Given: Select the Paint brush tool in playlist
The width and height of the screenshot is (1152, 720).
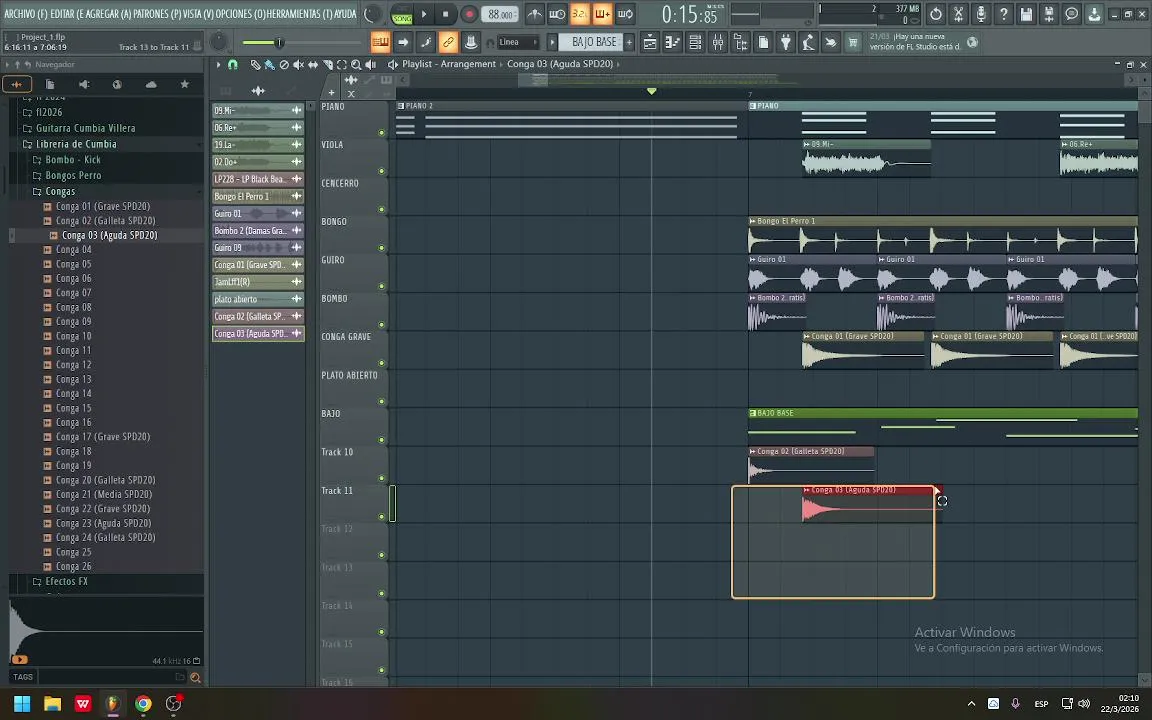Looking at the screenshot, I should click(x=269, y=65).
